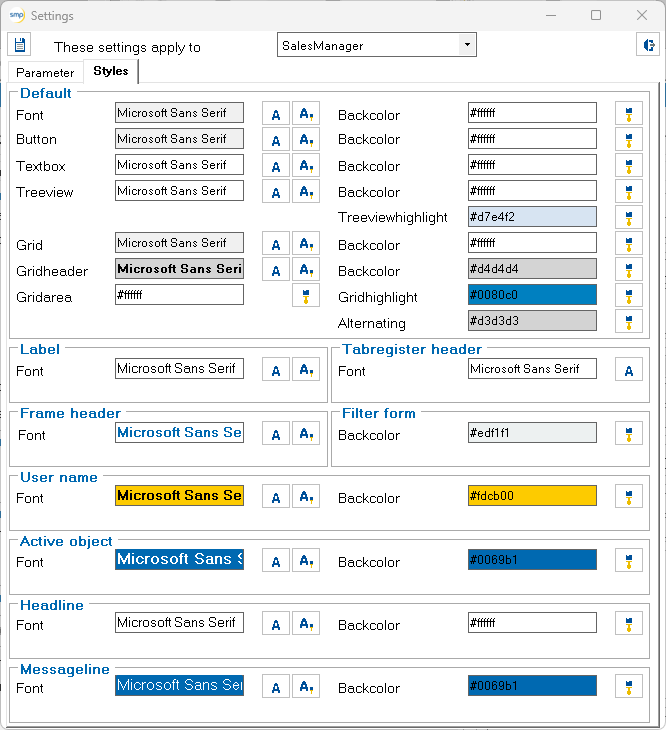This screenshot has height=730, width=666.
Task: Open backcolor picker for Grid row
Action: (629, 243)
